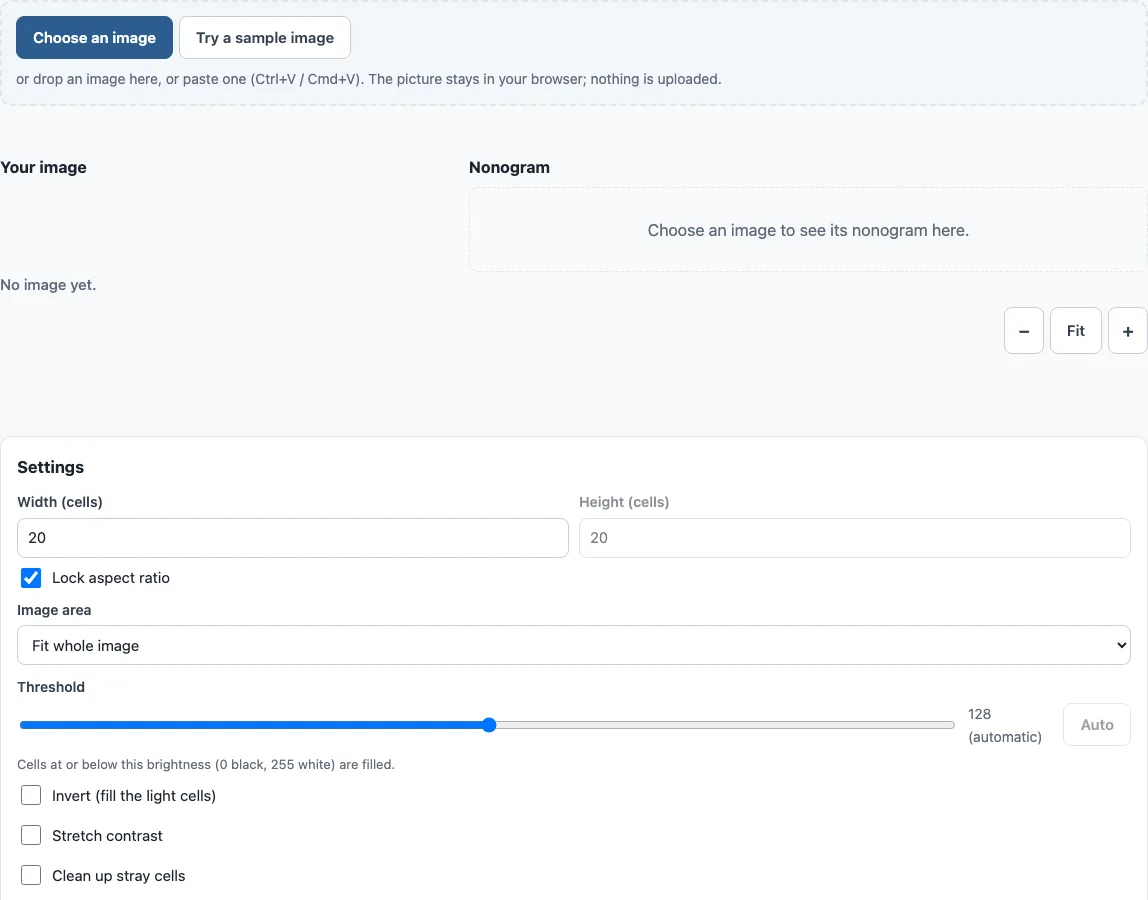This screenshot has height=900, width=1148.
Task: Load the Try a sample image option
Action: tap(265, 37)
